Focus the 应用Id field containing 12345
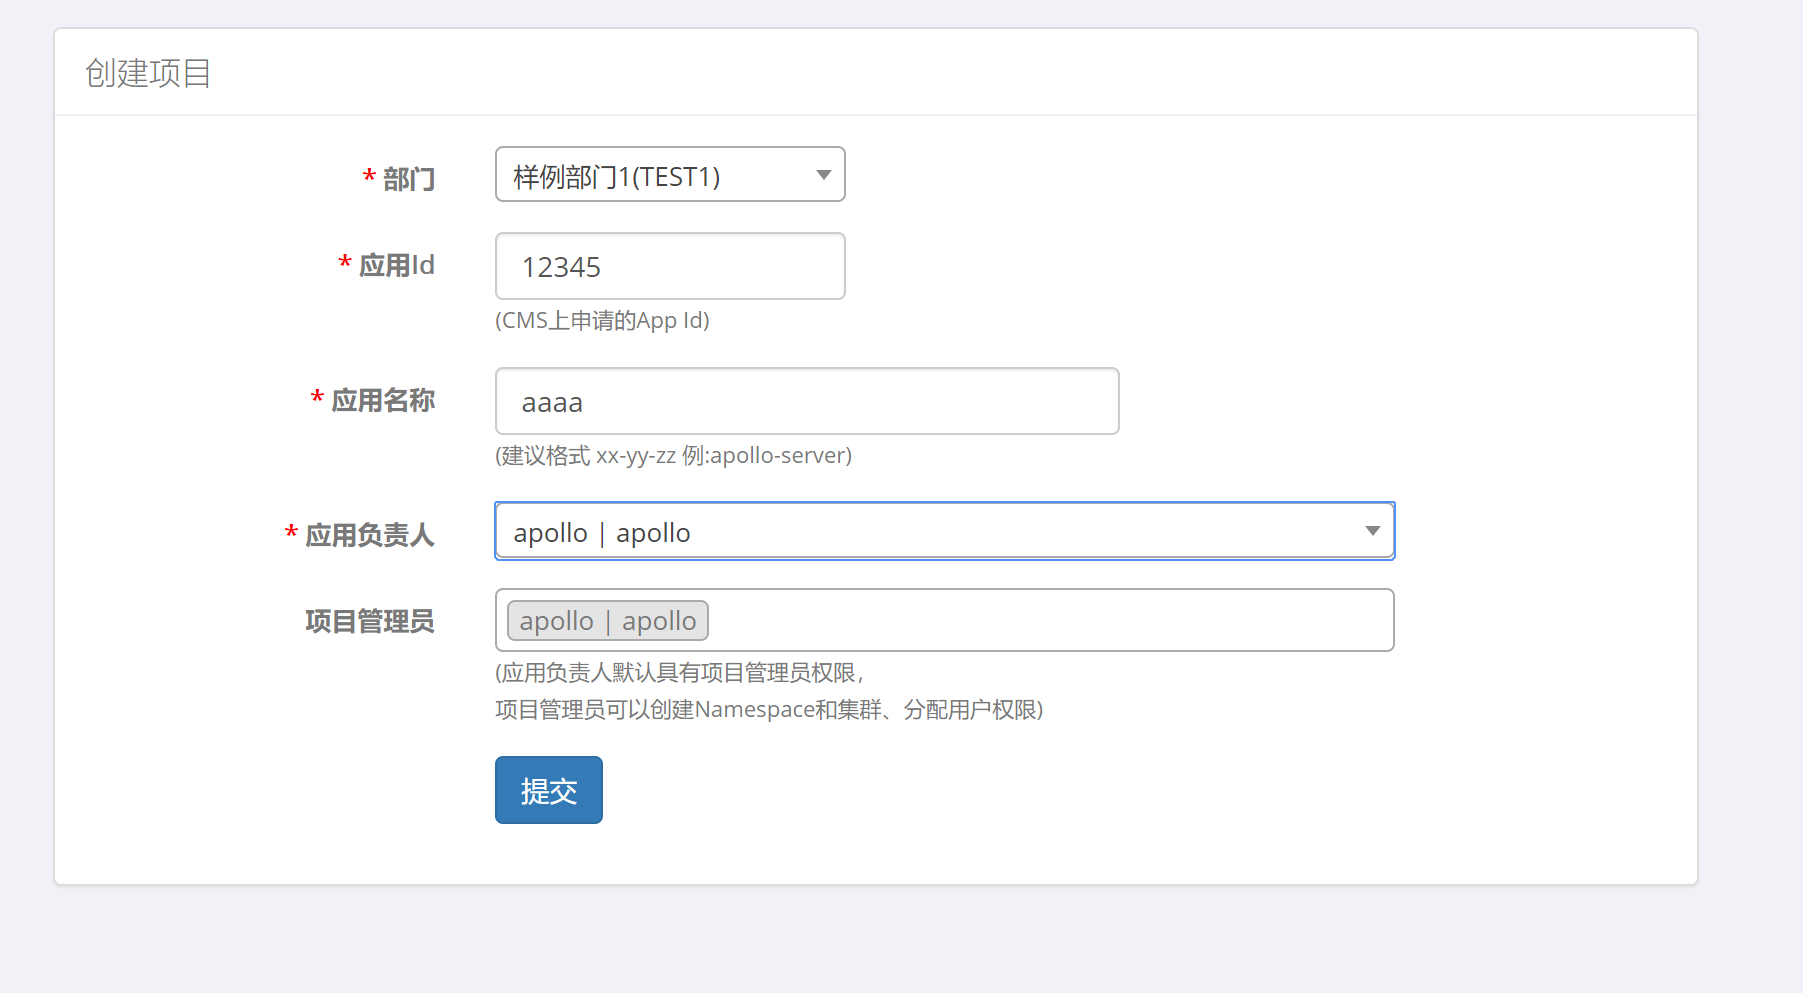 point(670,267)
